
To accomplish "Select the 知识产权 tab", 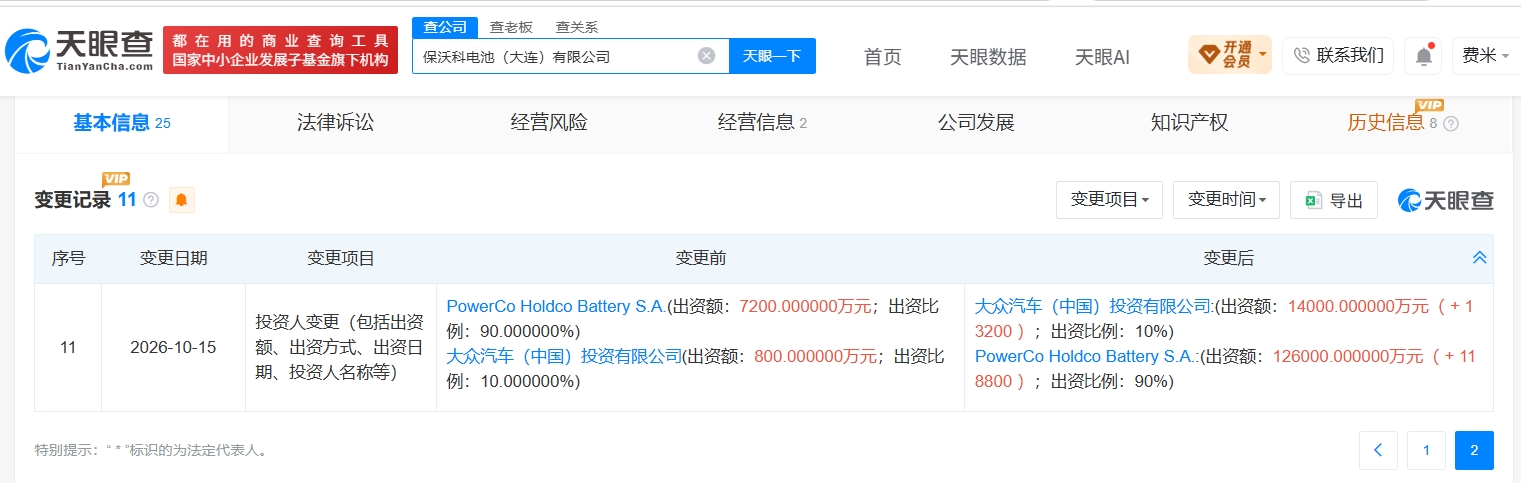I will point(1189,123).
